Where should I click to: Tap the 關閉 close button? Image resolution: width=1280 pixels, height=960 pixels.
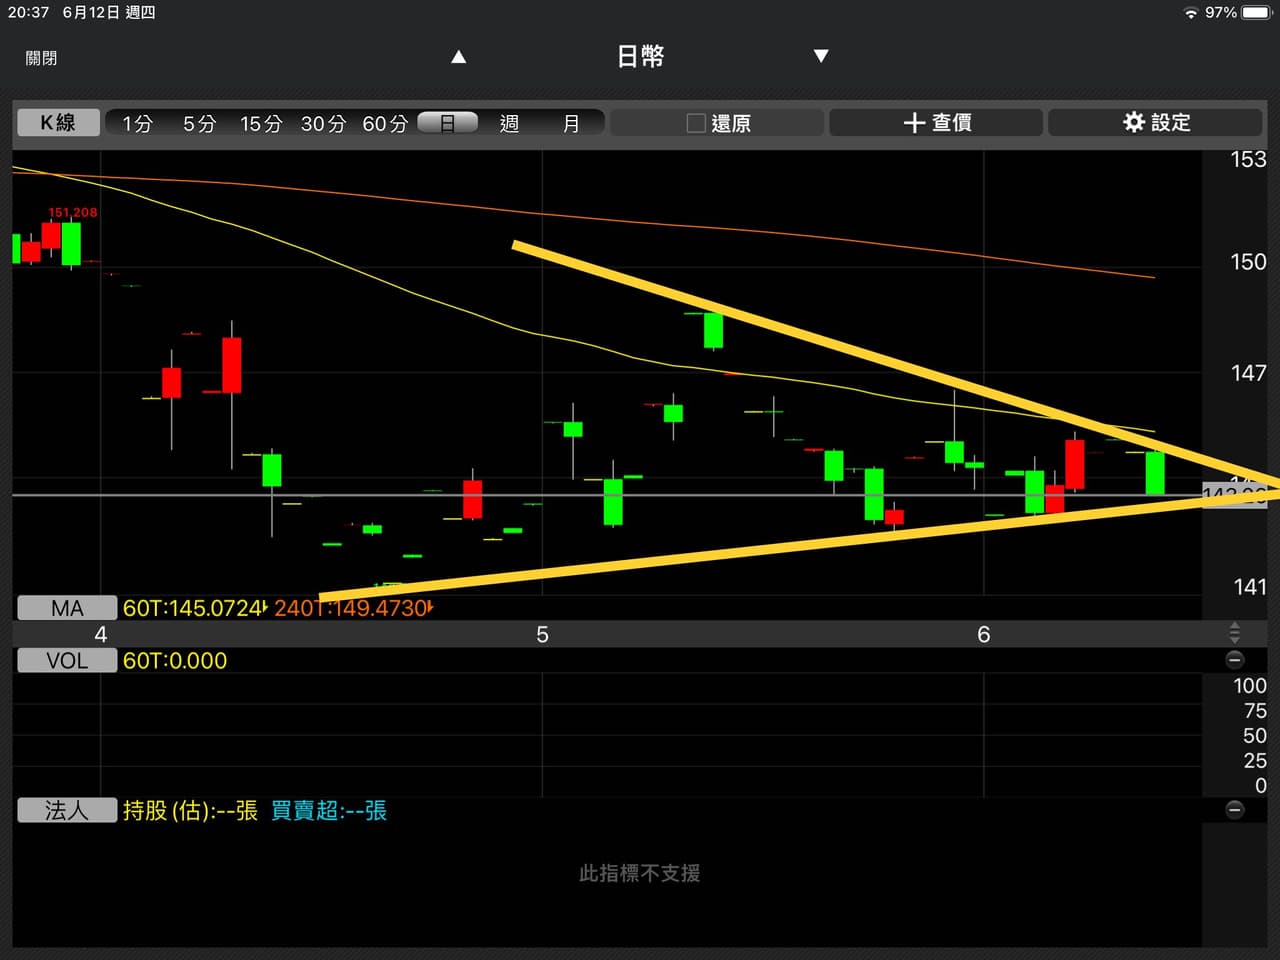pyautogui.click(x=41, y=58)
